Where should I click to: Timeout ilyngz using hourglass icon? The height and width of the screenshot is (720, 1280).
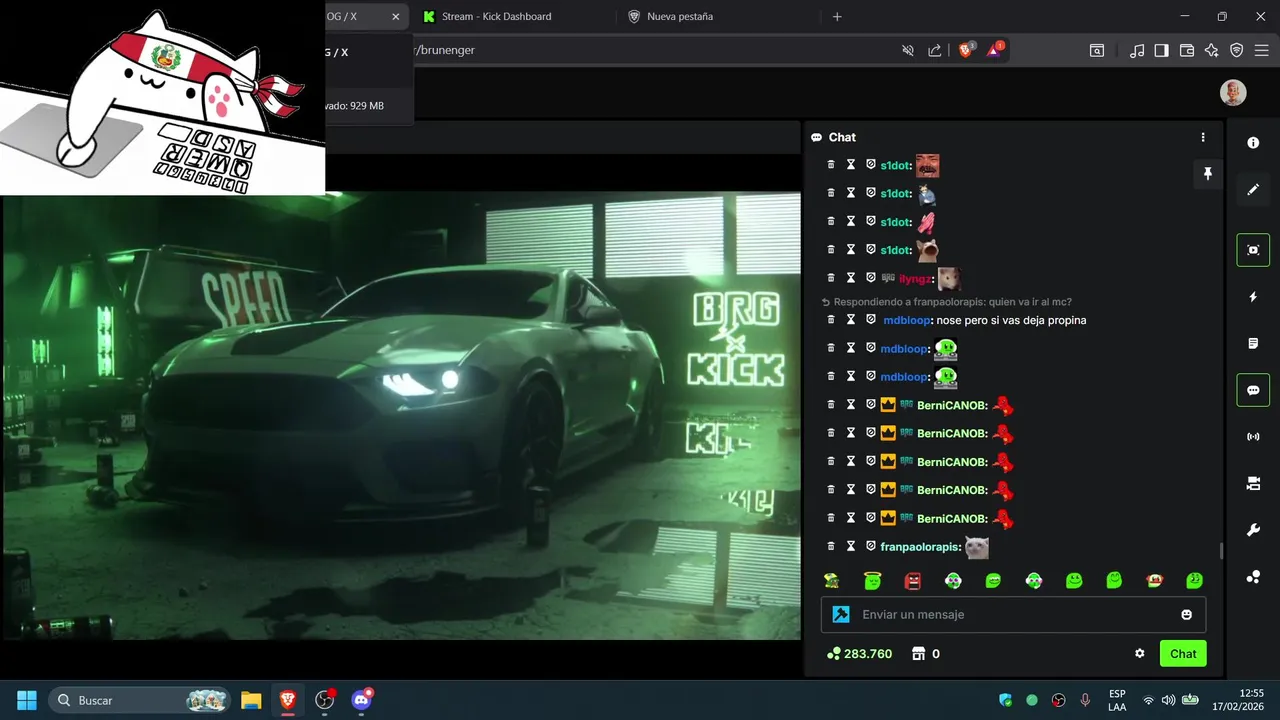pyautogui.click(x=851, y=278)
